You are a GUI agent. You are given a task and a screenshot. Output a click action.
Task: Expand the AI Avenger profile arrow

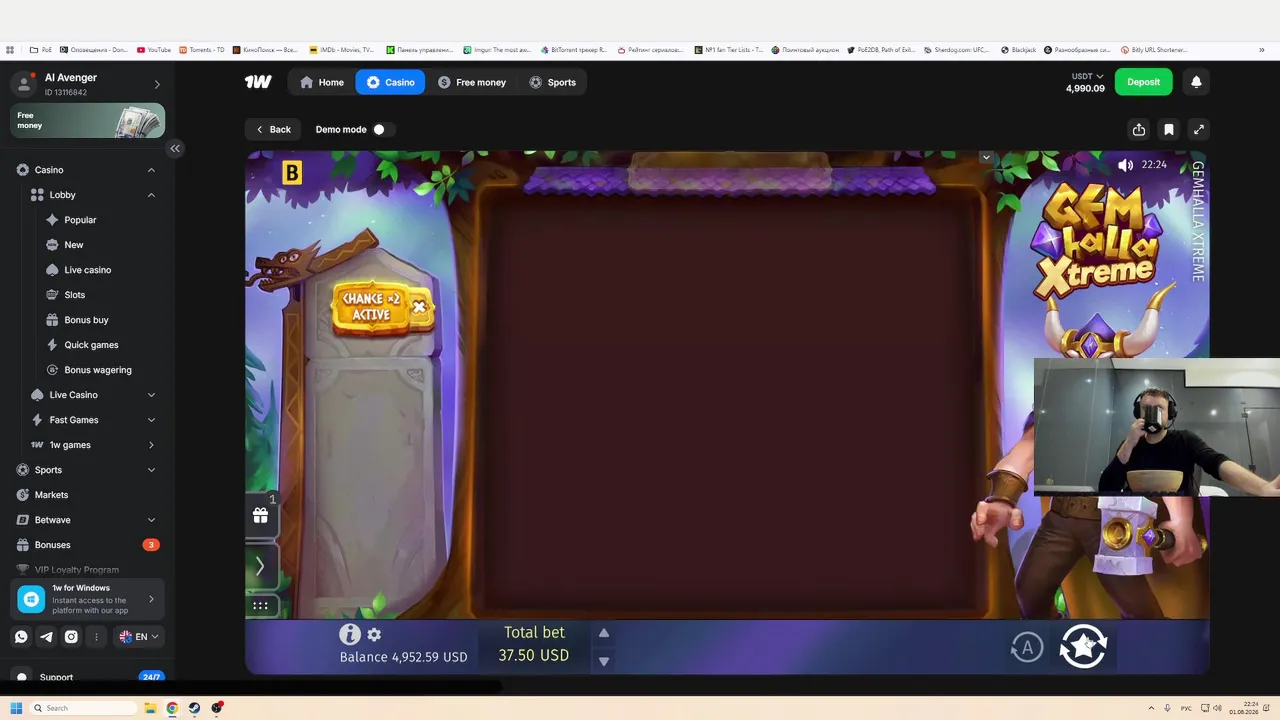pos(157,84)
